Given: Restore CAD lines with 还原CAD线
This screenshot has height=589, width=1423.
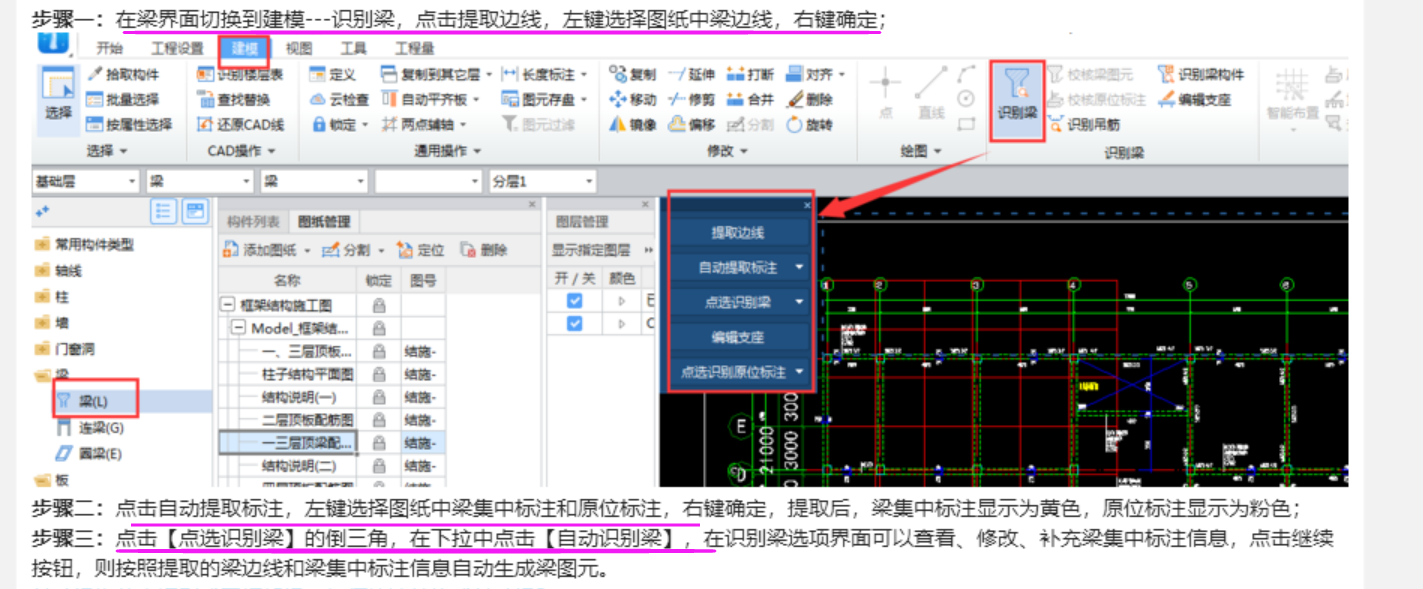Looking at the screenshot, I should tap(240, 124).
